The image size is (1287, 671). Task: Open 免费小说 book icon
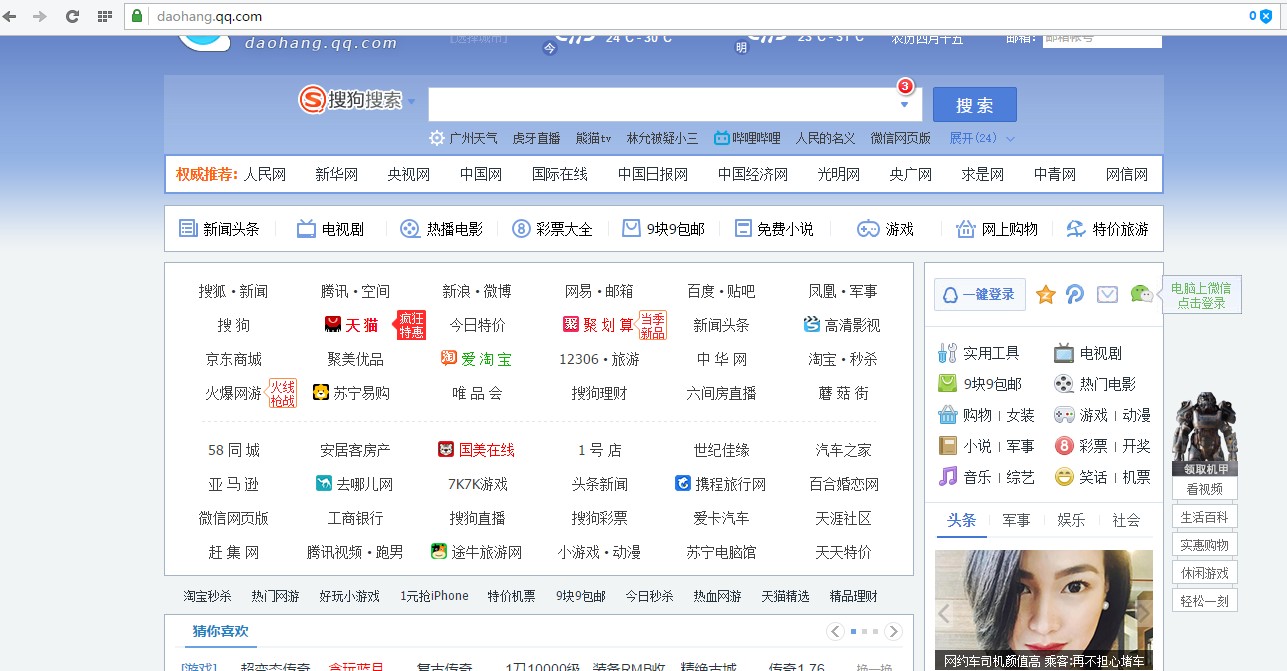tap(743, 228)
